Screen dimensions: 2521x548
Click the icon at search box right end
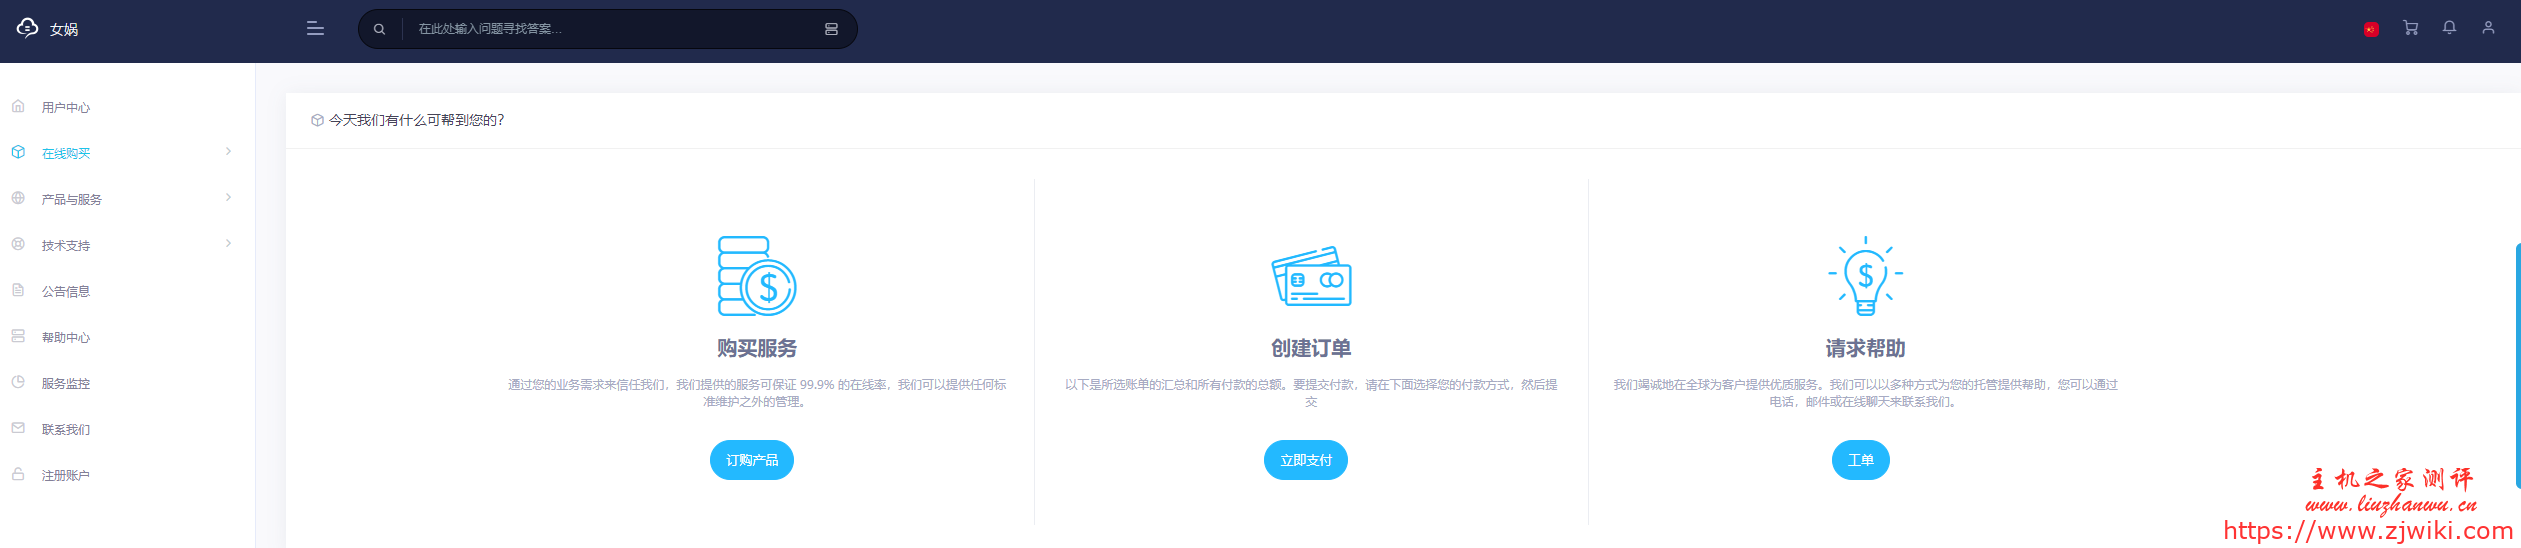click(x=831, y=29)
